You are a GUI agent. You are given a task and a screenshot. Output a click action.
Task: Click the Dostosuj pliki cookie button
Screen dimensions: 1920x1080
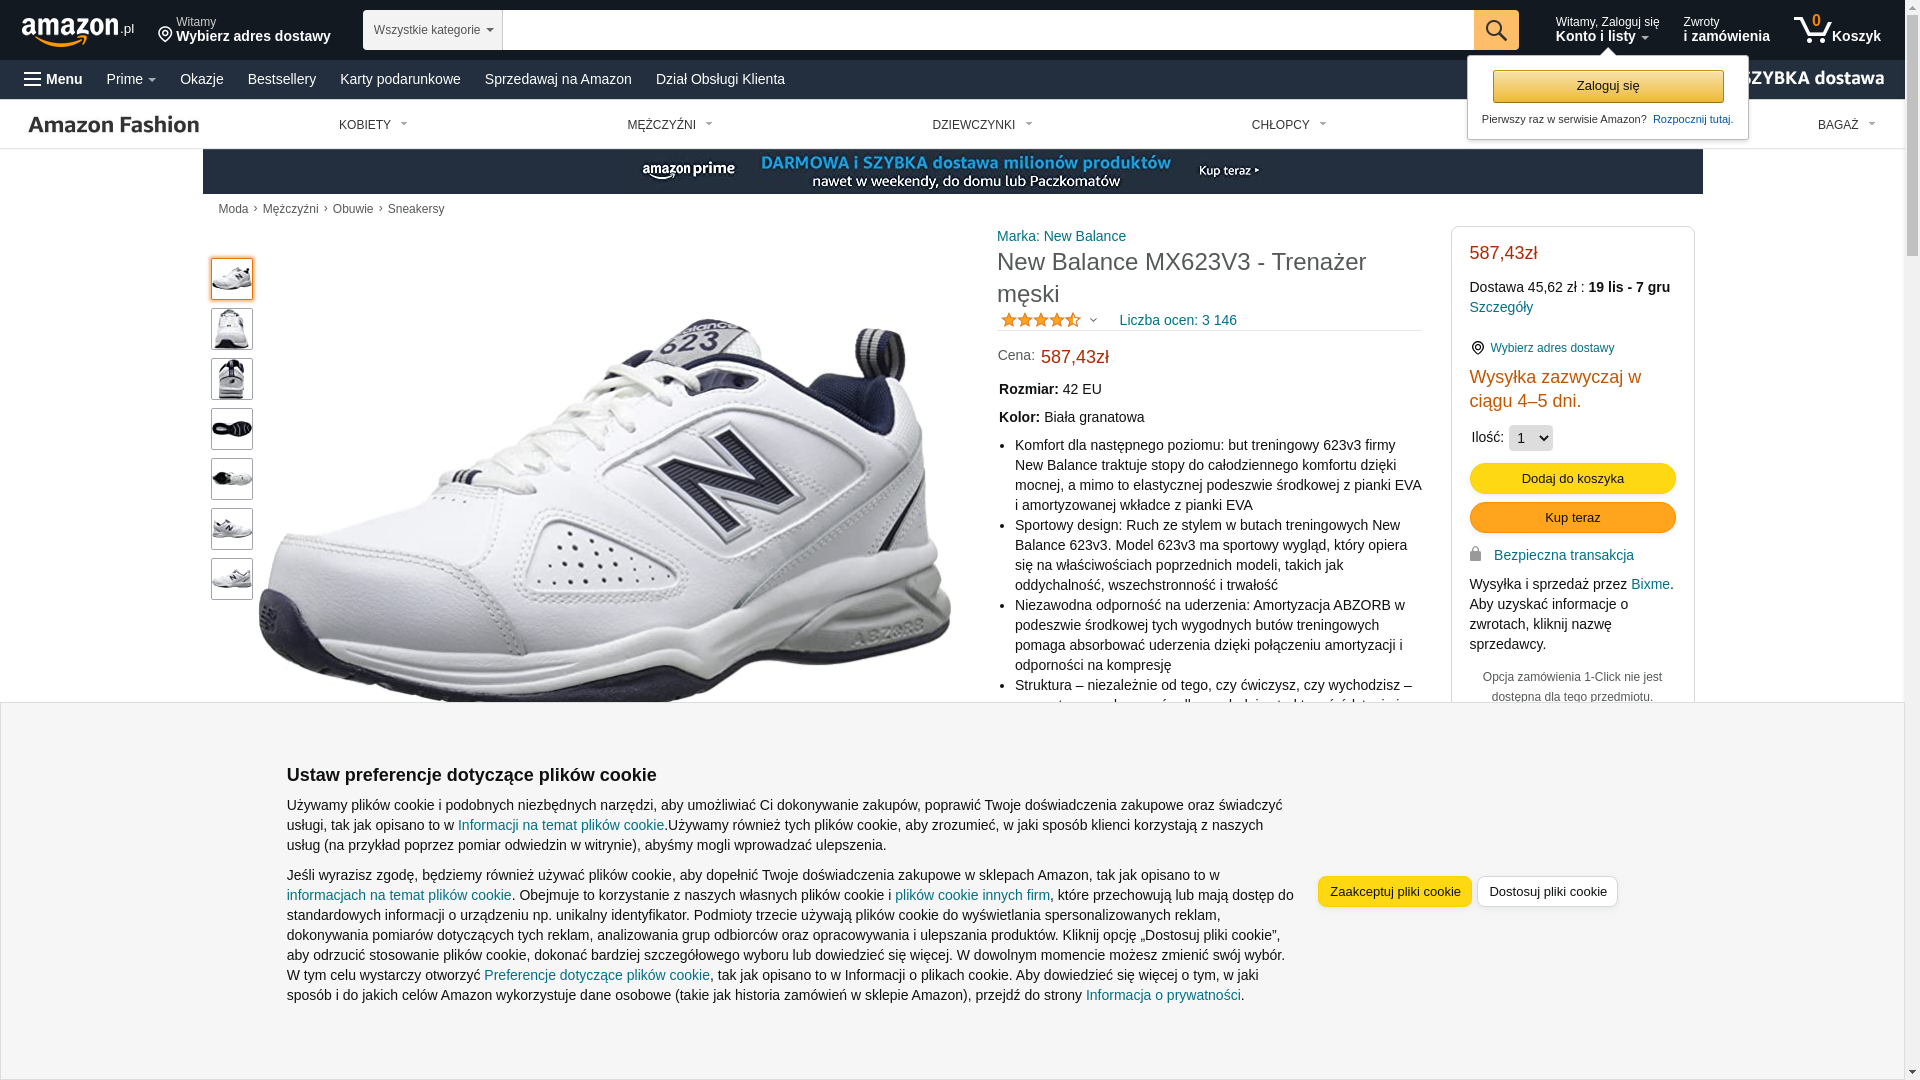tap(1547, 892)
